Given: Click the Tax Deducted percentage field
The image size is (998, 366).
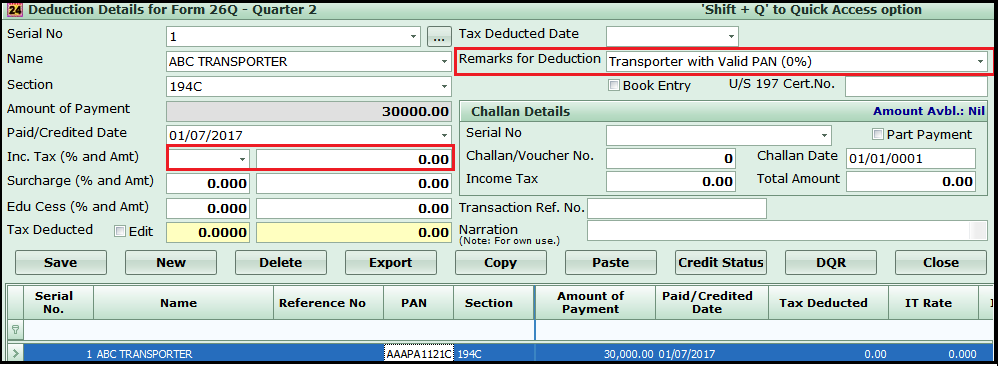Looking at the screenshot, I should [x=207, y=233].
